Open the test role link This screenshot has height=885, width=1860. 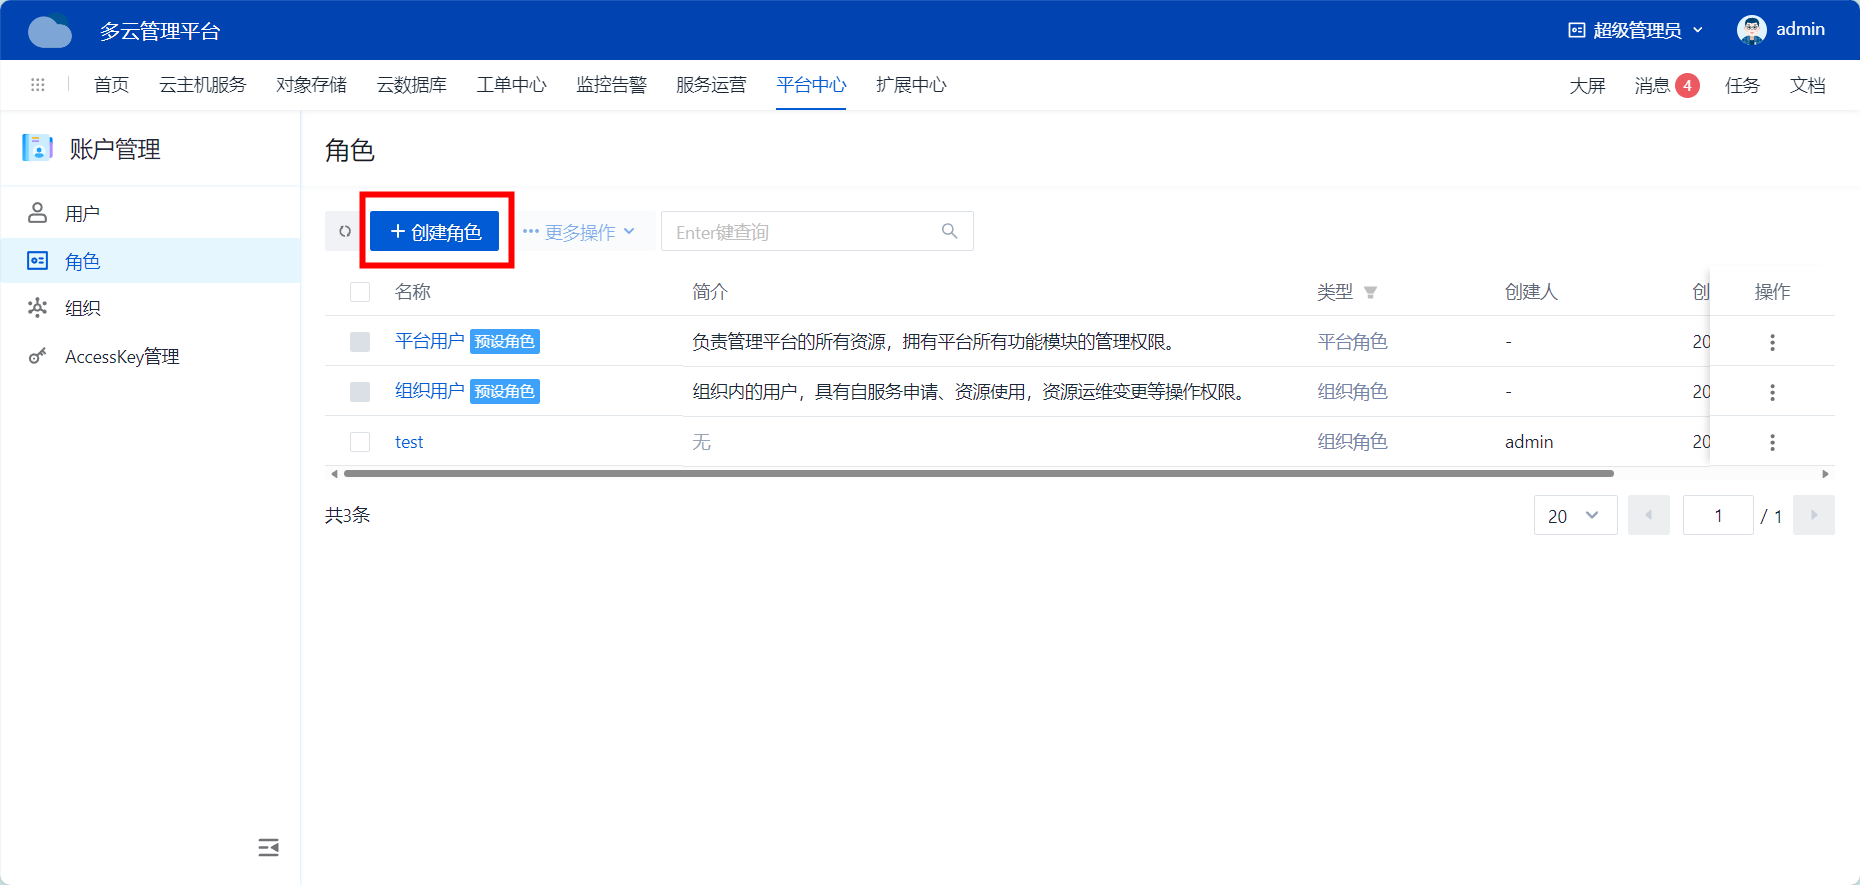click(409, 442)
